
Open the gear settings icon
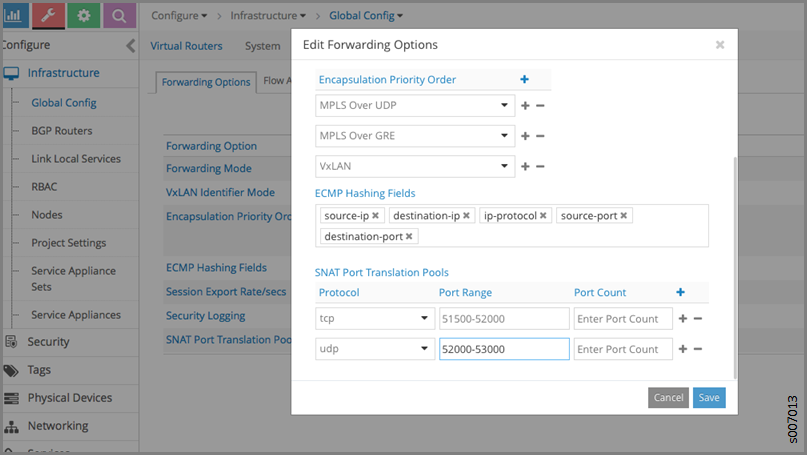tap(84, 15)
